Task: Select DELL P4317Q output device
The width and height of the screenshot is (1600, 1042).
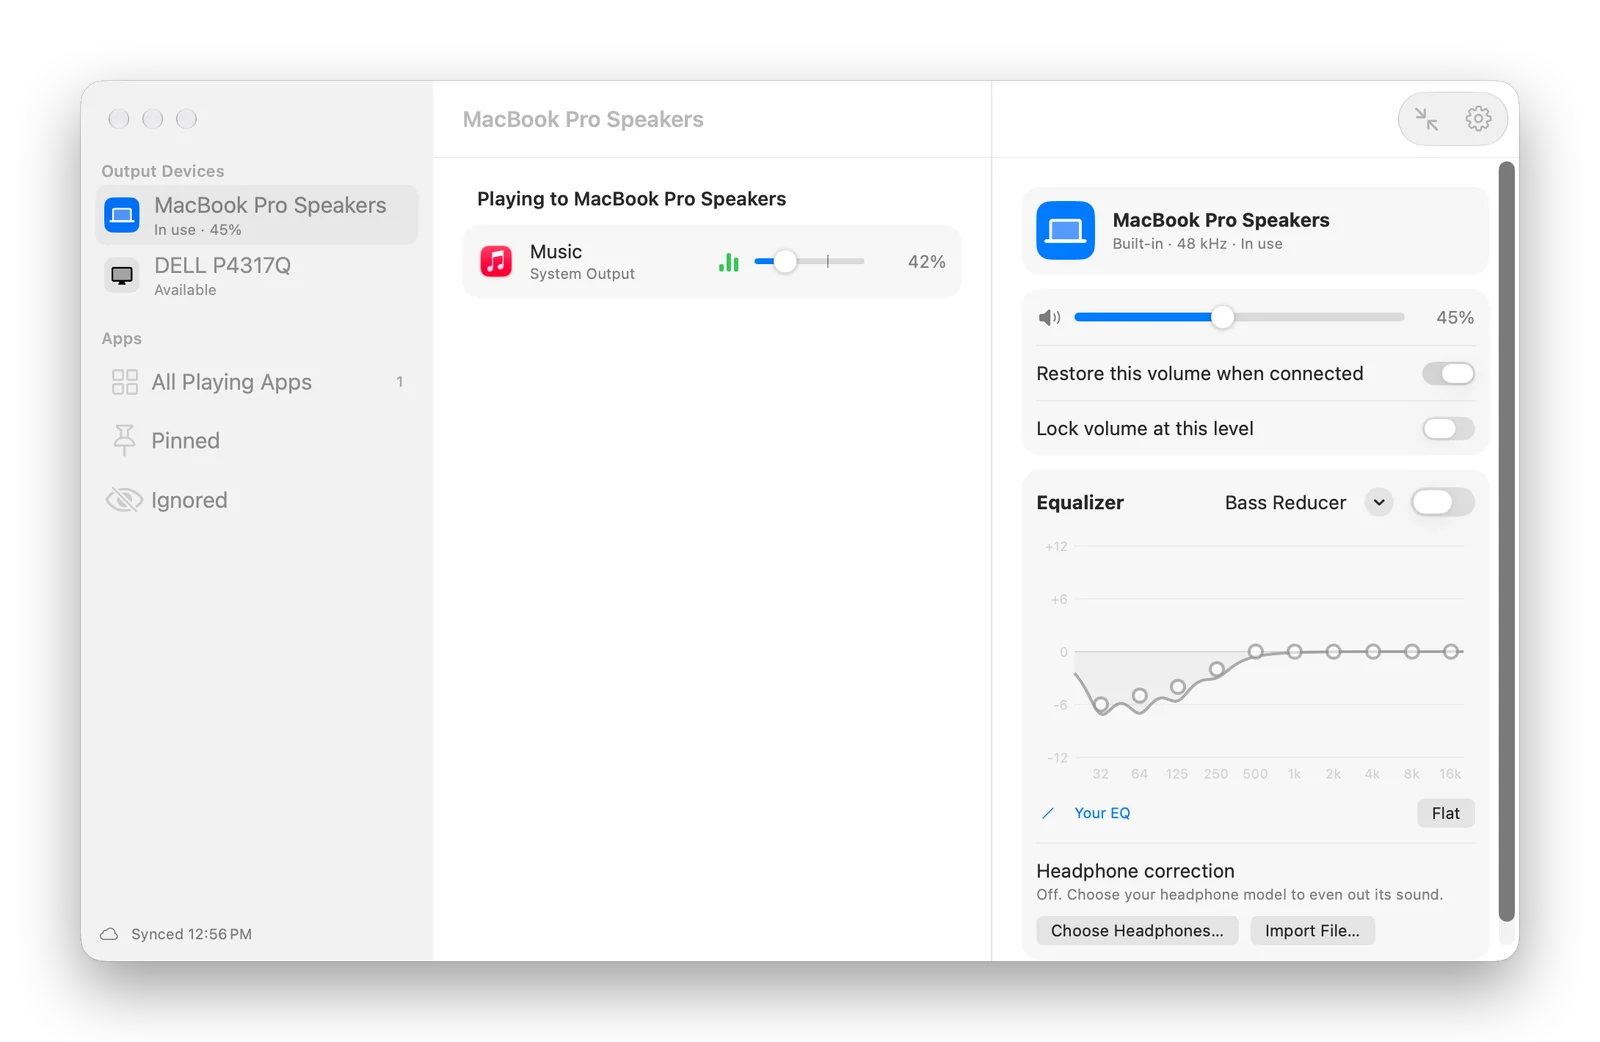Action: [257, 275]
